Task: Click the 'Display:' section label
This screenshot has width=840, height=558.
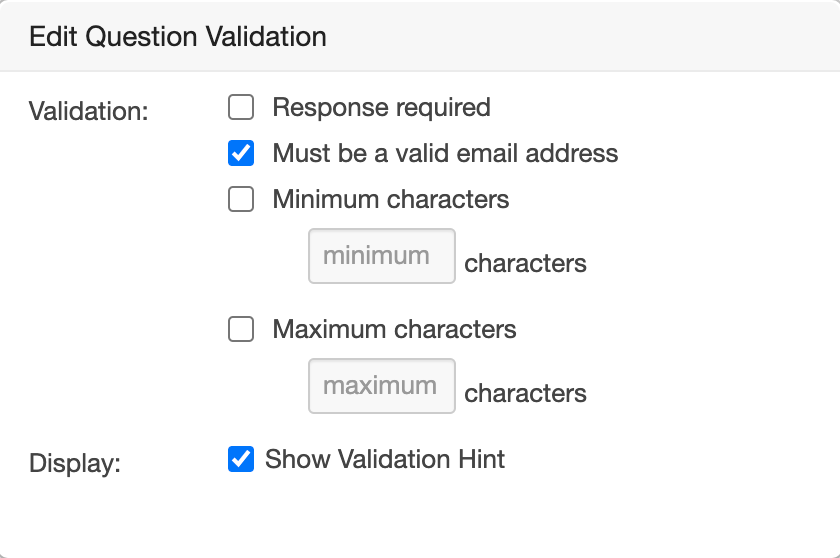Action: pos(74,465)
